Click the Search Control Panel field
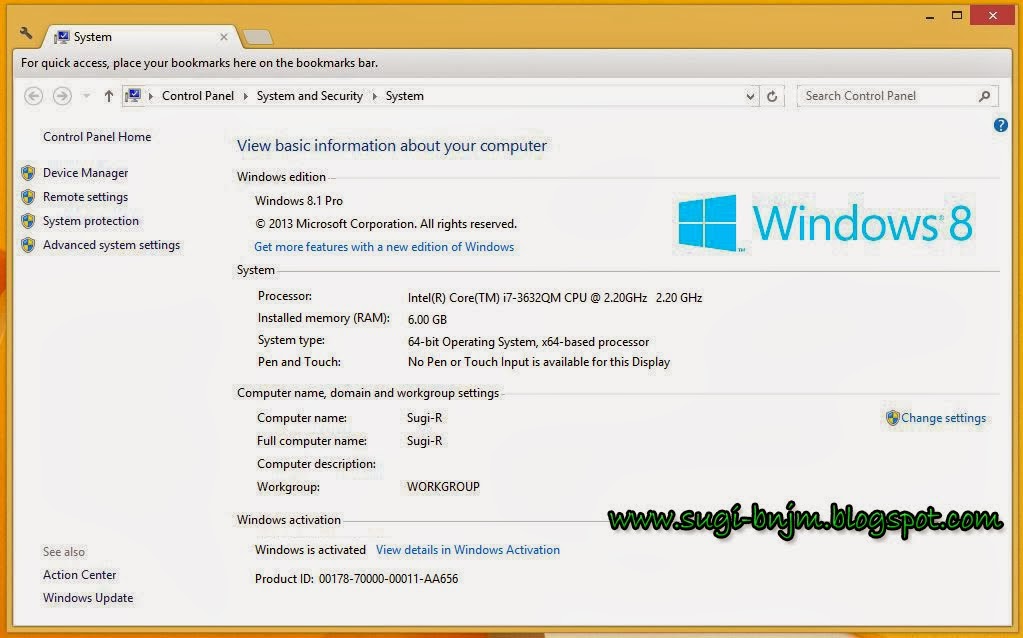Screen dimensions: 1023x638 coord(897,96)
